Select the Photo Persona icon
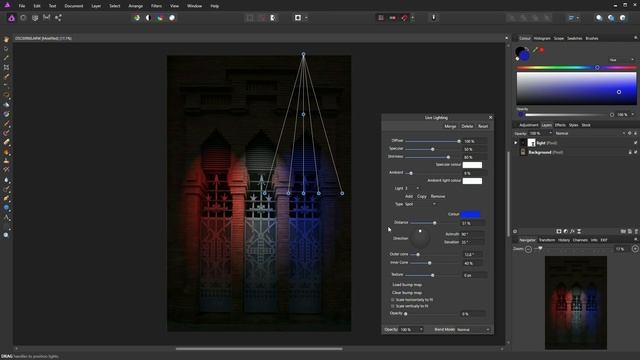 tap(11, 18)
